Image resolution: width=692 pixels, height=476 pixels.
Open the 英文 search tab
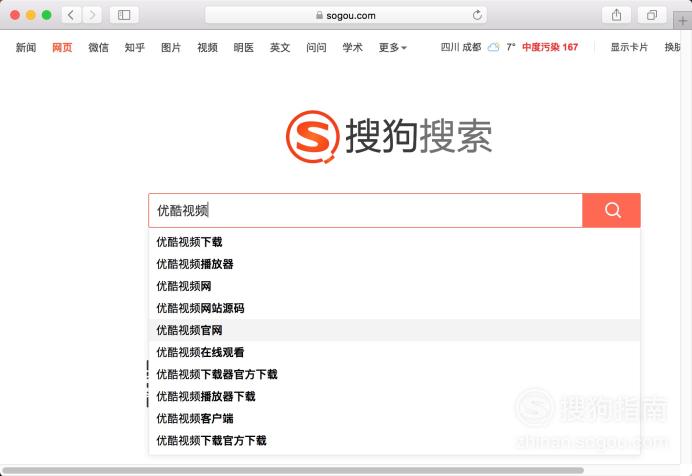280,47
